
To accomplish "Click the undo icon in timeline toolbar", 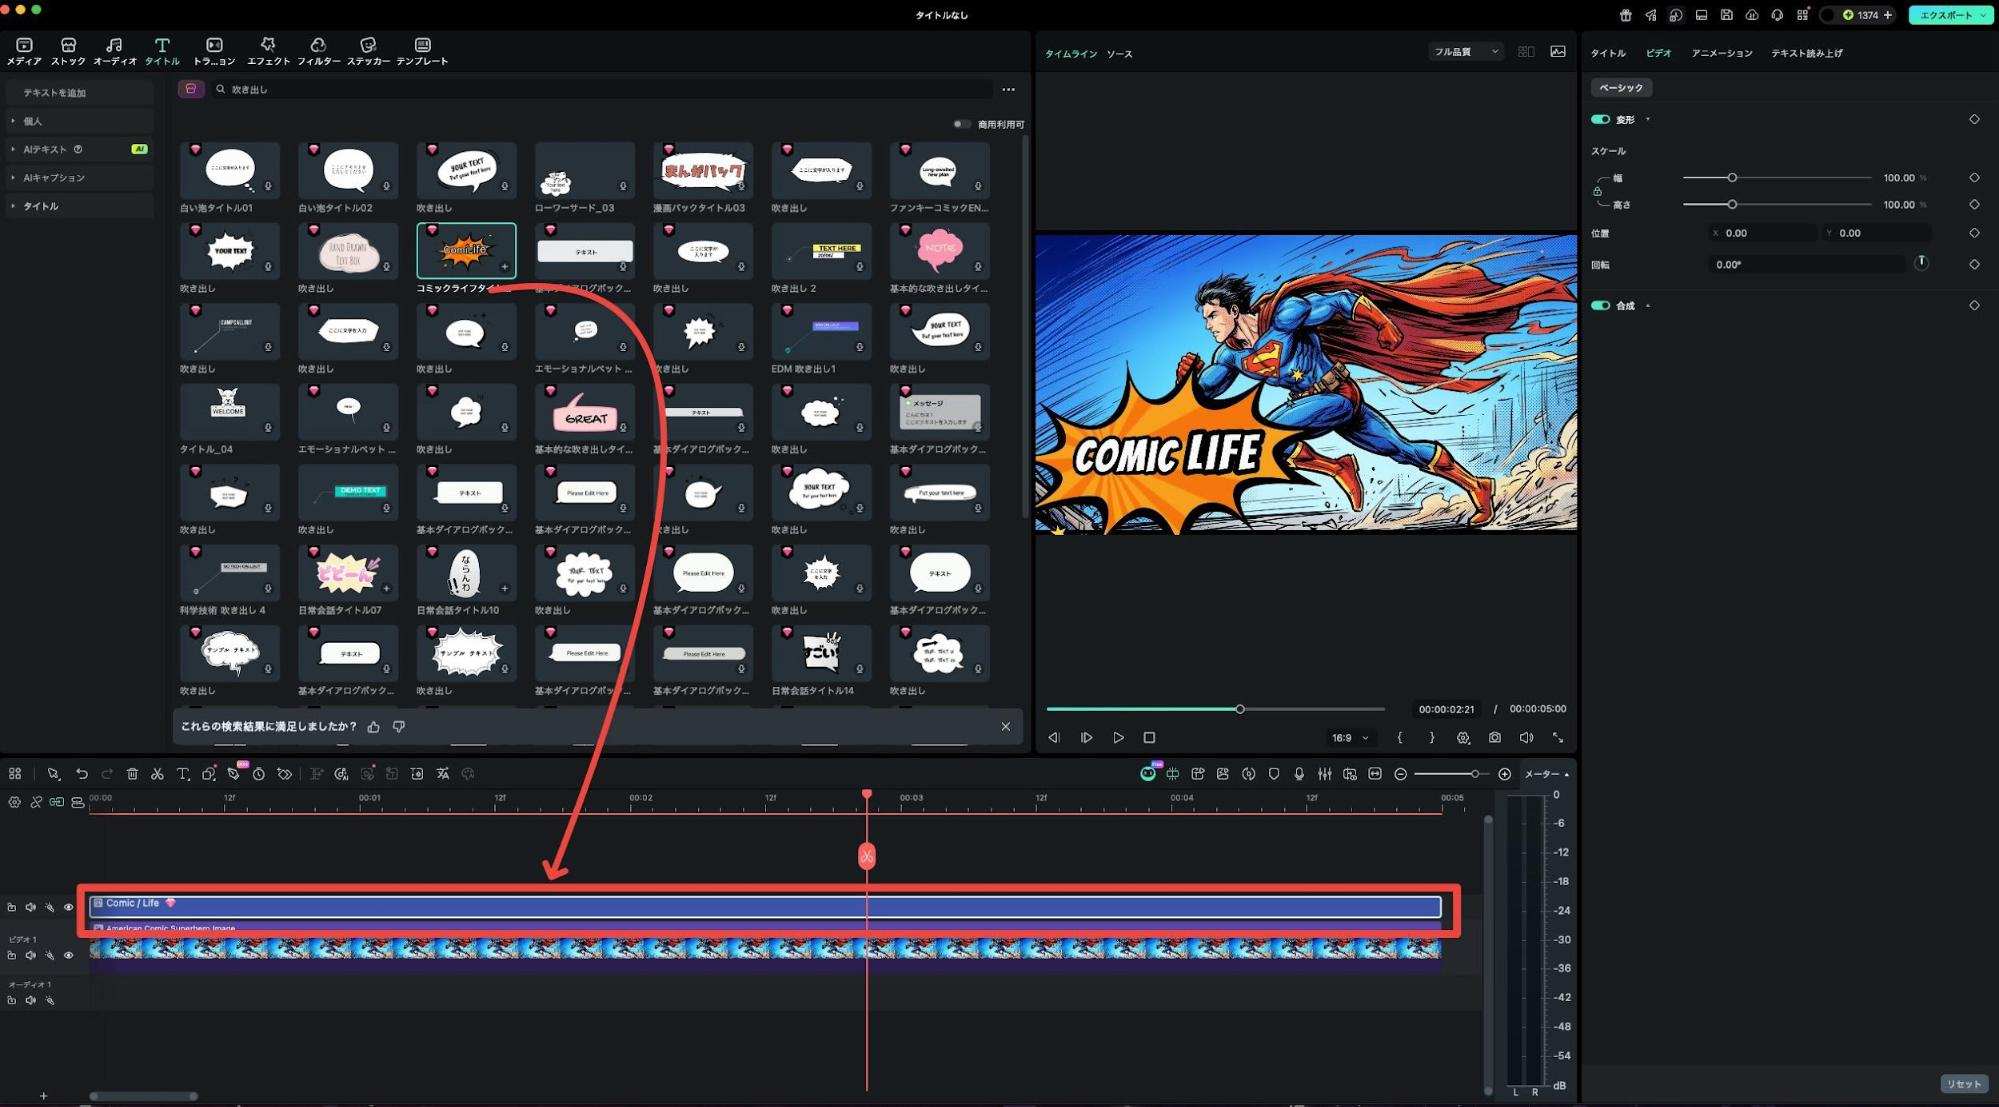I will pos(82,774).
